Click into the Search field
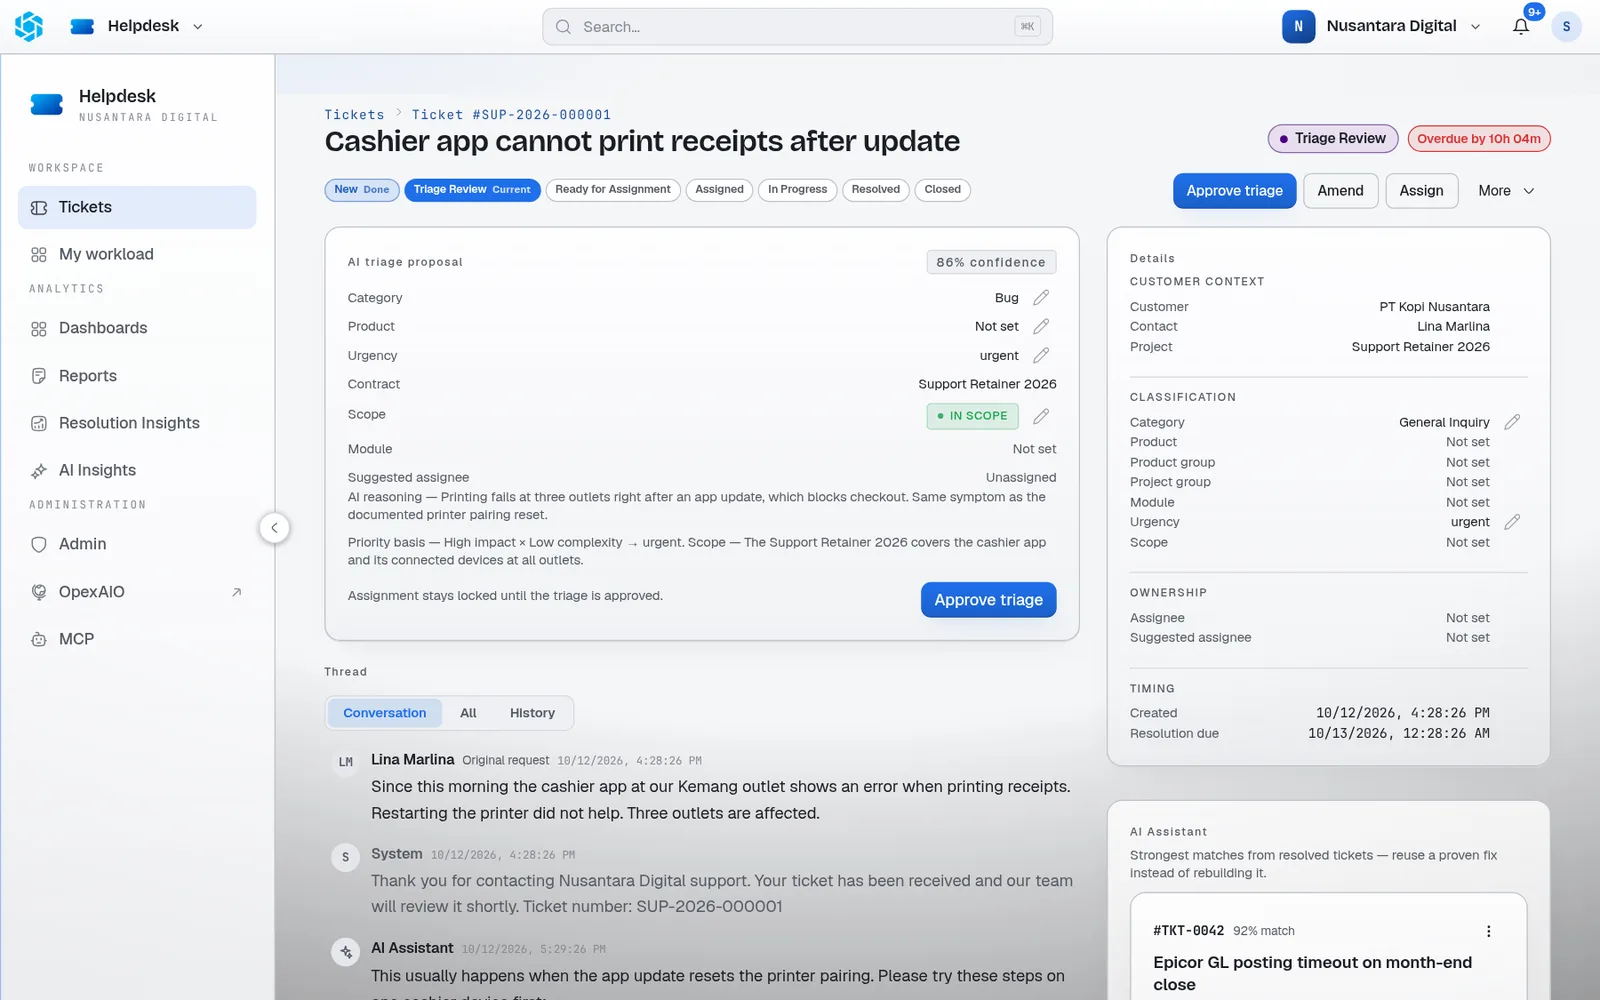The height and width of the screenshot is (1000, 1600). (797, 27)
